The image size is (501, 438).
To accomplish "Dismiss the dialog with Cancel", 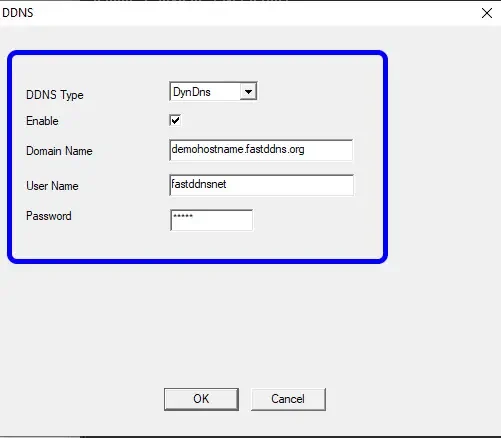I will (288, 399).
